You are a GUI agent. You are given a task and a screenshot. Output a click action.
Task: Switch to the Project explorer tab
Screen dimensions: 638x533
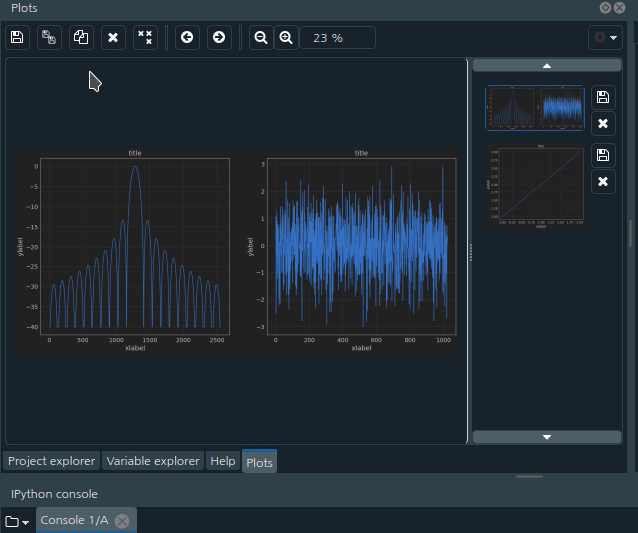pyautogui.click(x=51, y=461)
